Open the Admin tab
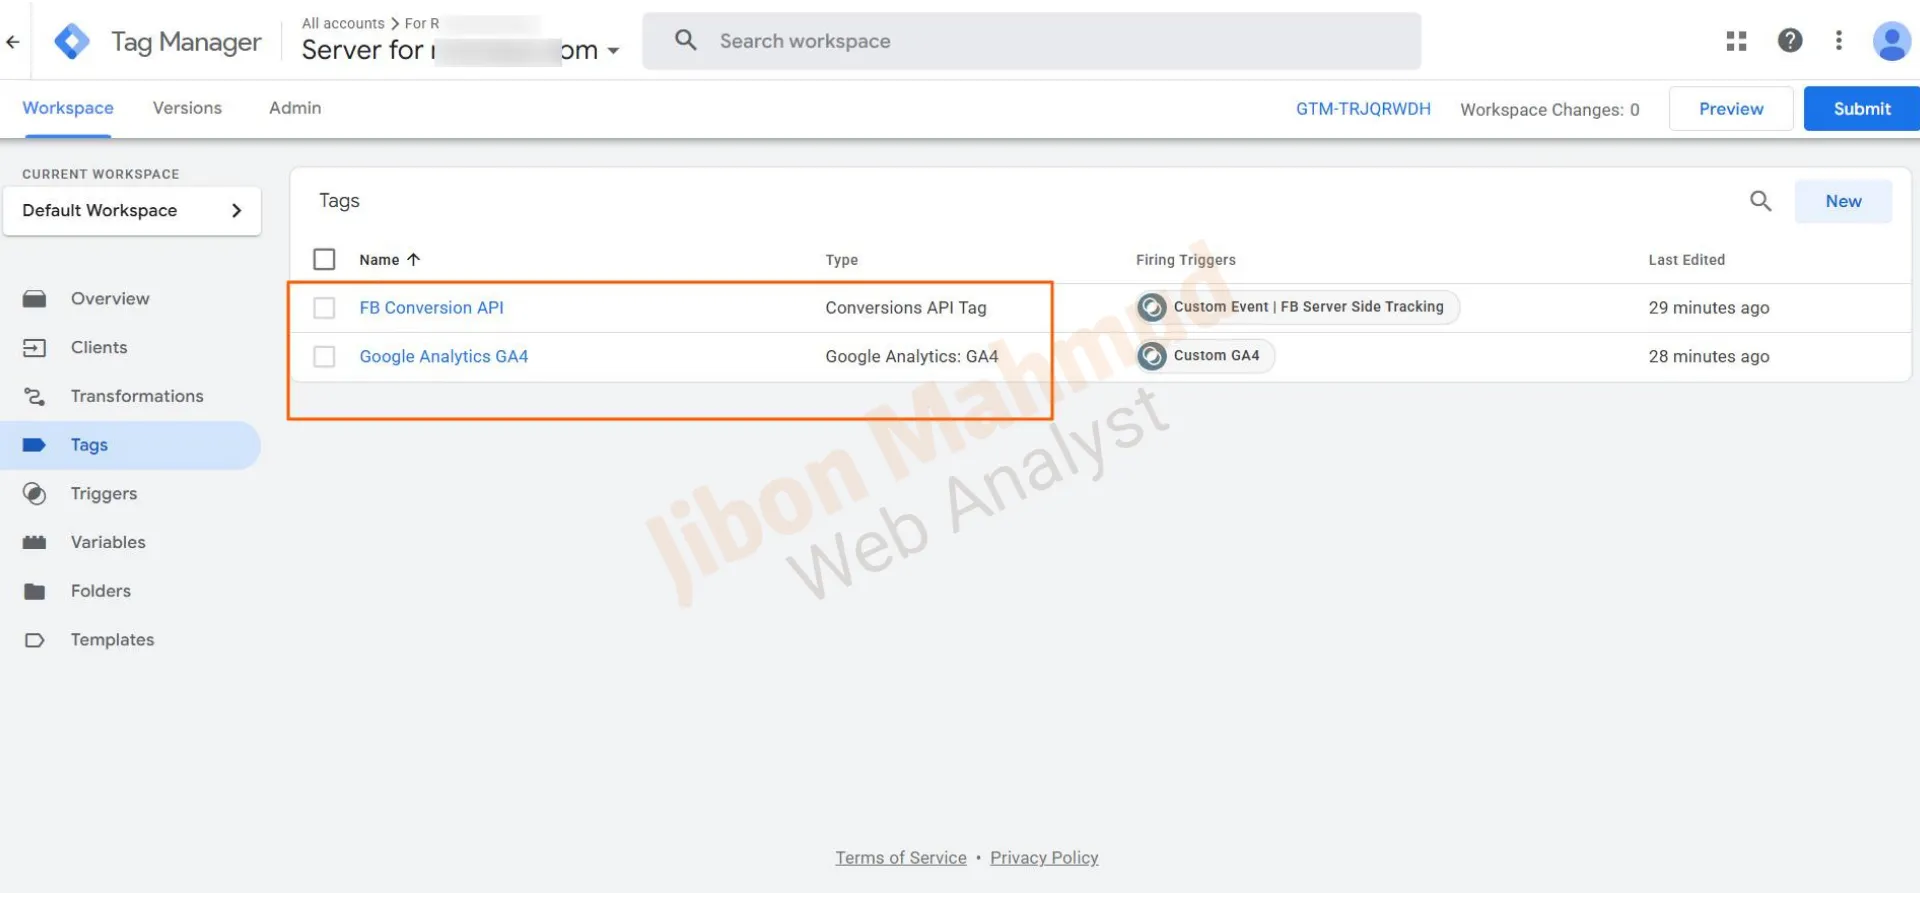Image resolution: width=1920 pixels, height=898 pixels. pos(295,108)
